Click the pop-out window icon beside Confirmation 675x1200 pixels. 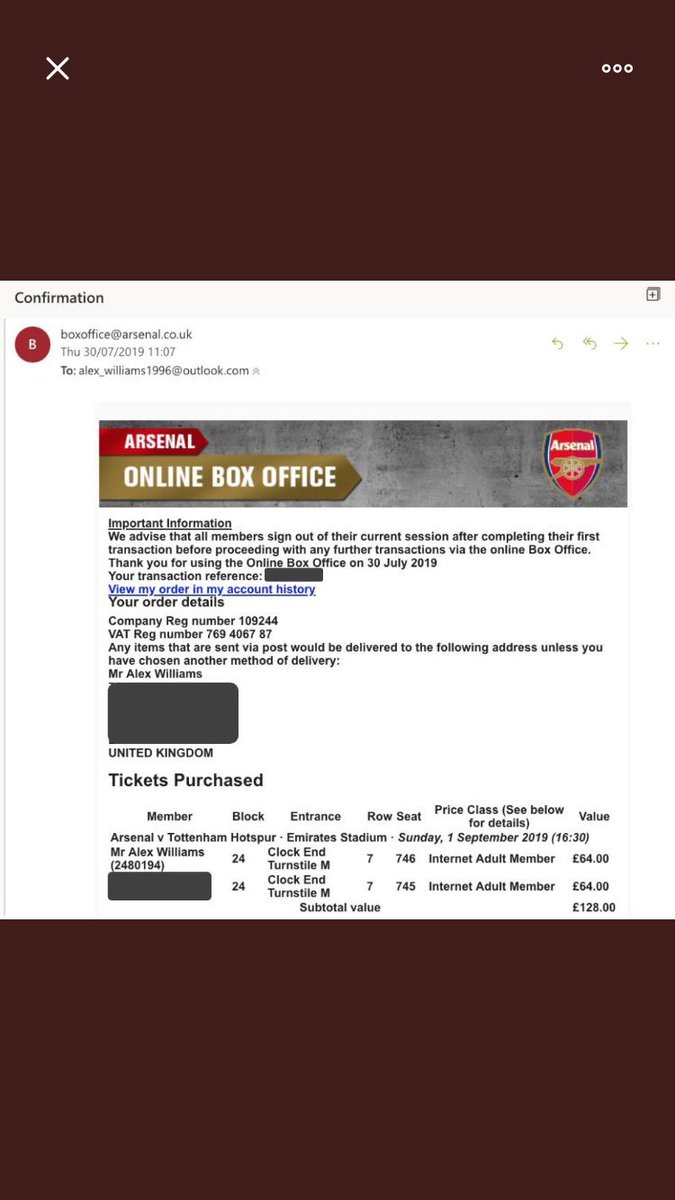point(653,294)
